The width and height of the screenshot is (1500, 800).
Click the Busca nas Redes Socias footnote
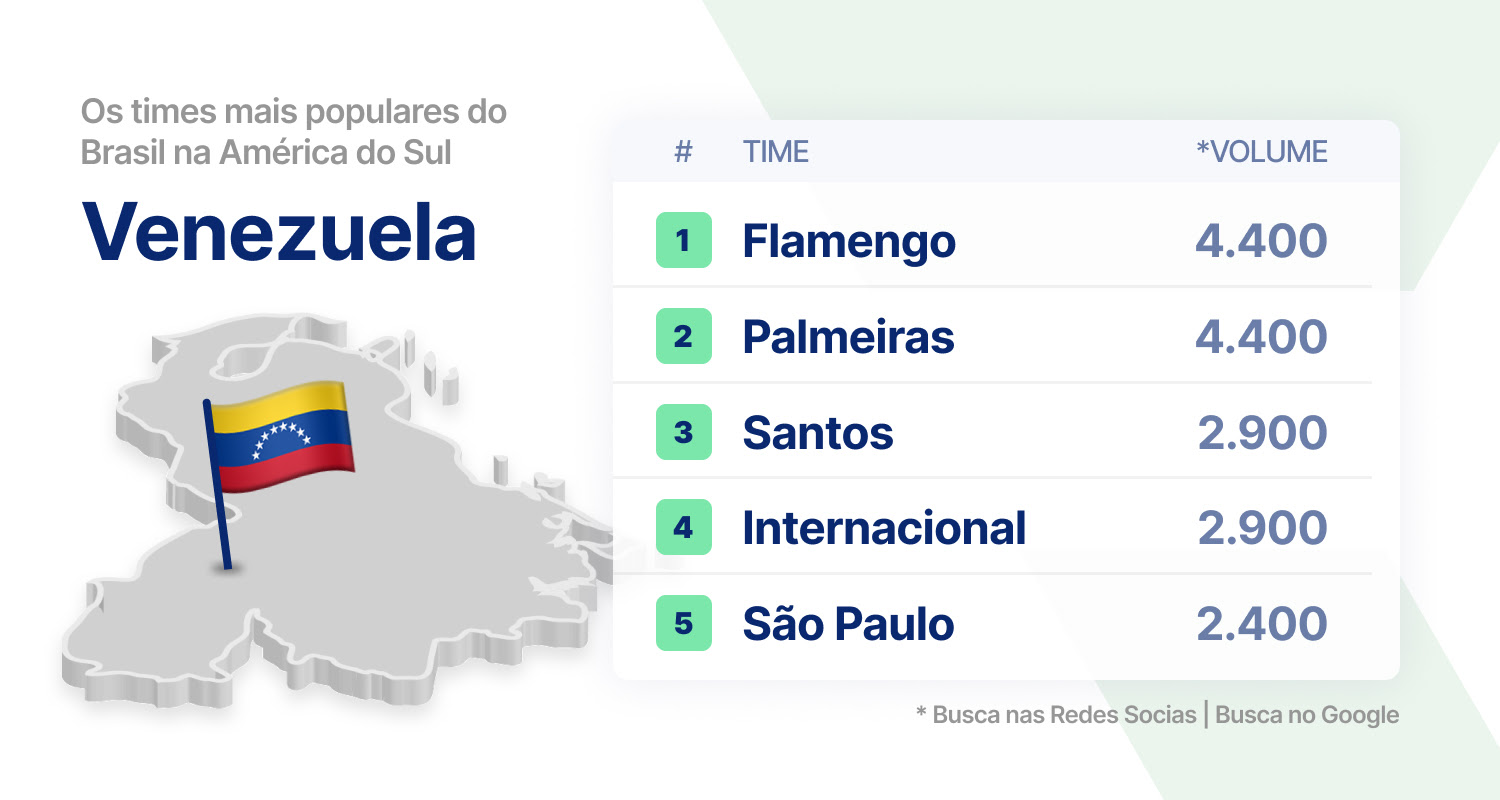tap(1065, 715)
